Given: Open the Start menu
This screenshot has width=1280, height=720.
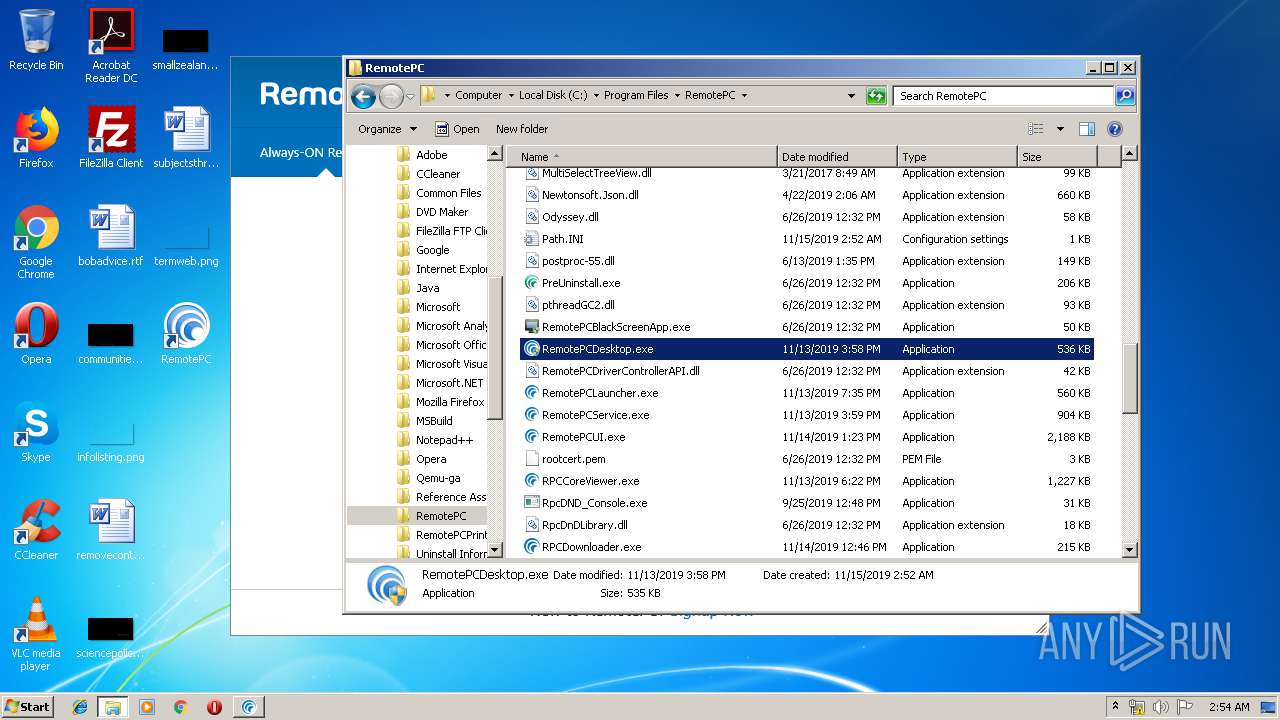Looking at the screenshot, I should point(27,706).
